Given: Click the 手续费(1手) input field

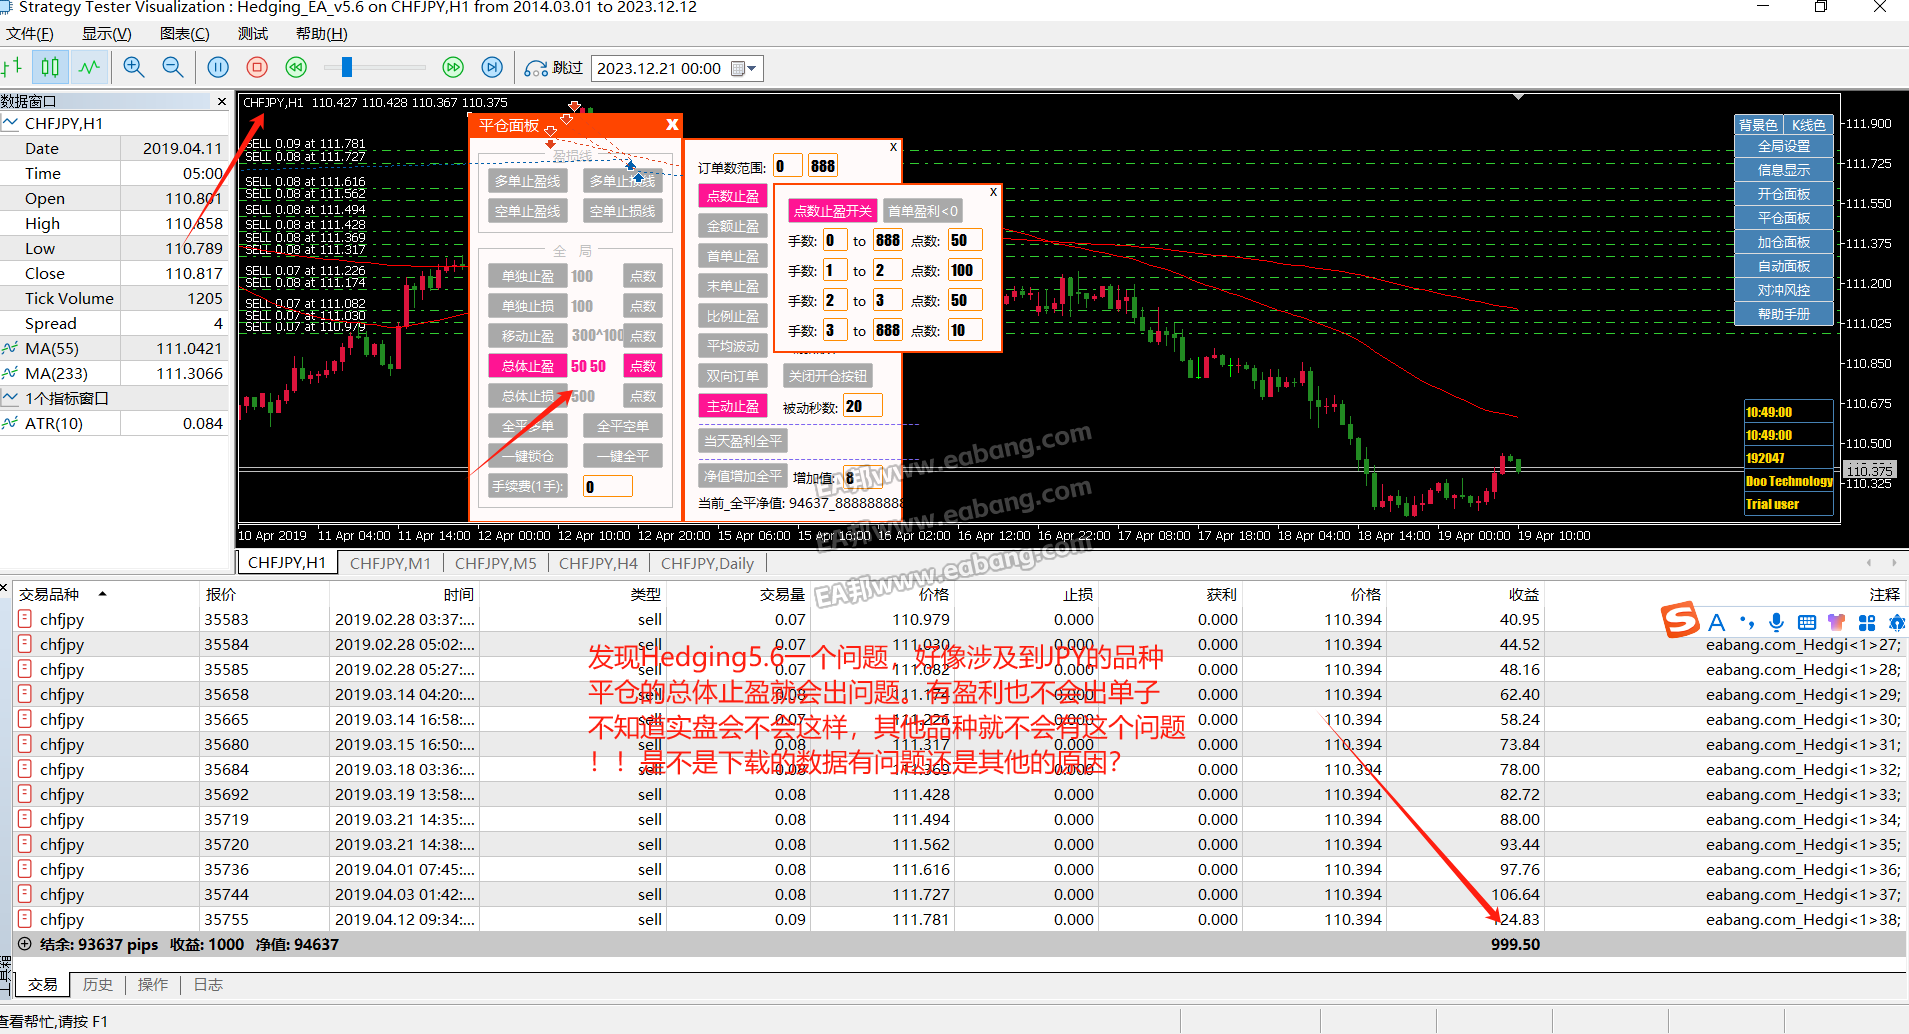Looking at the screenshot, I should 607,487.
